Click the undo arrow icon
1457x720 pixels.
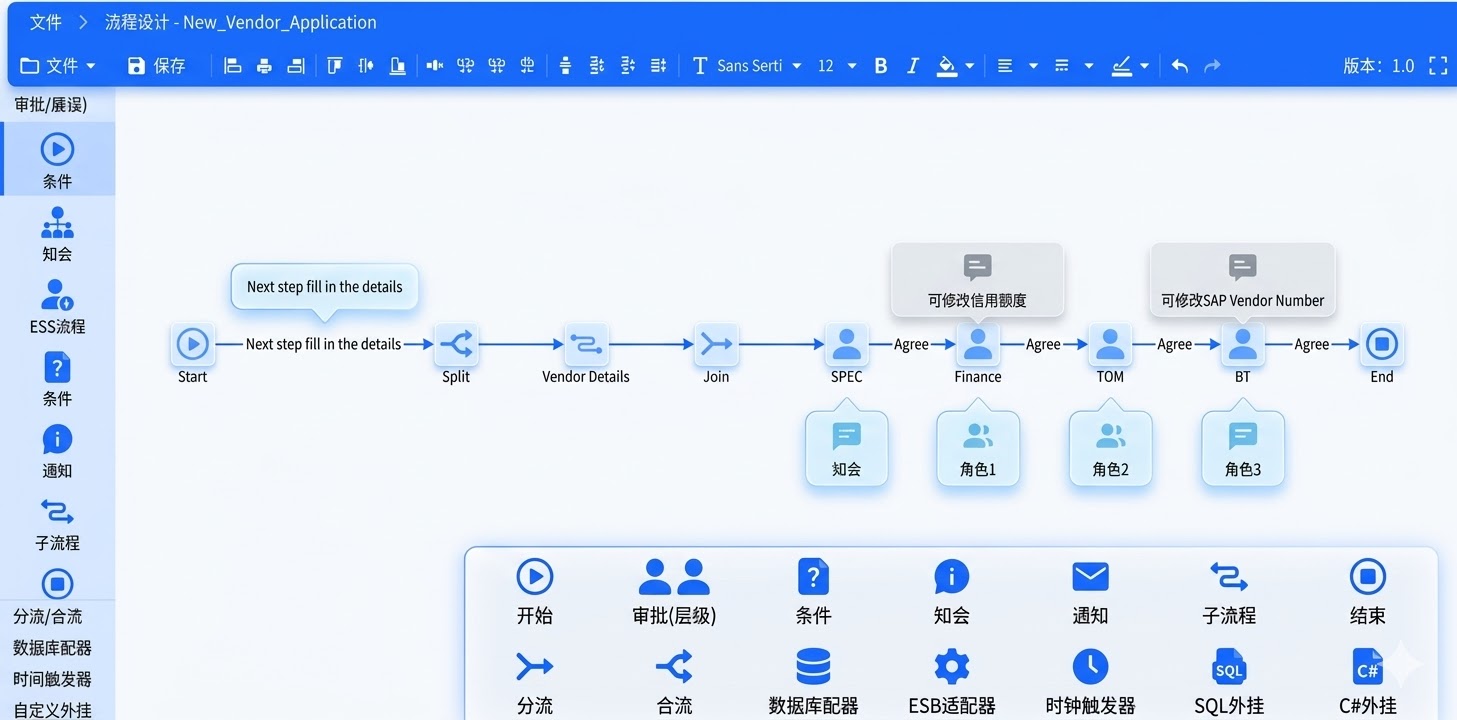click(x=1180, y=66)
